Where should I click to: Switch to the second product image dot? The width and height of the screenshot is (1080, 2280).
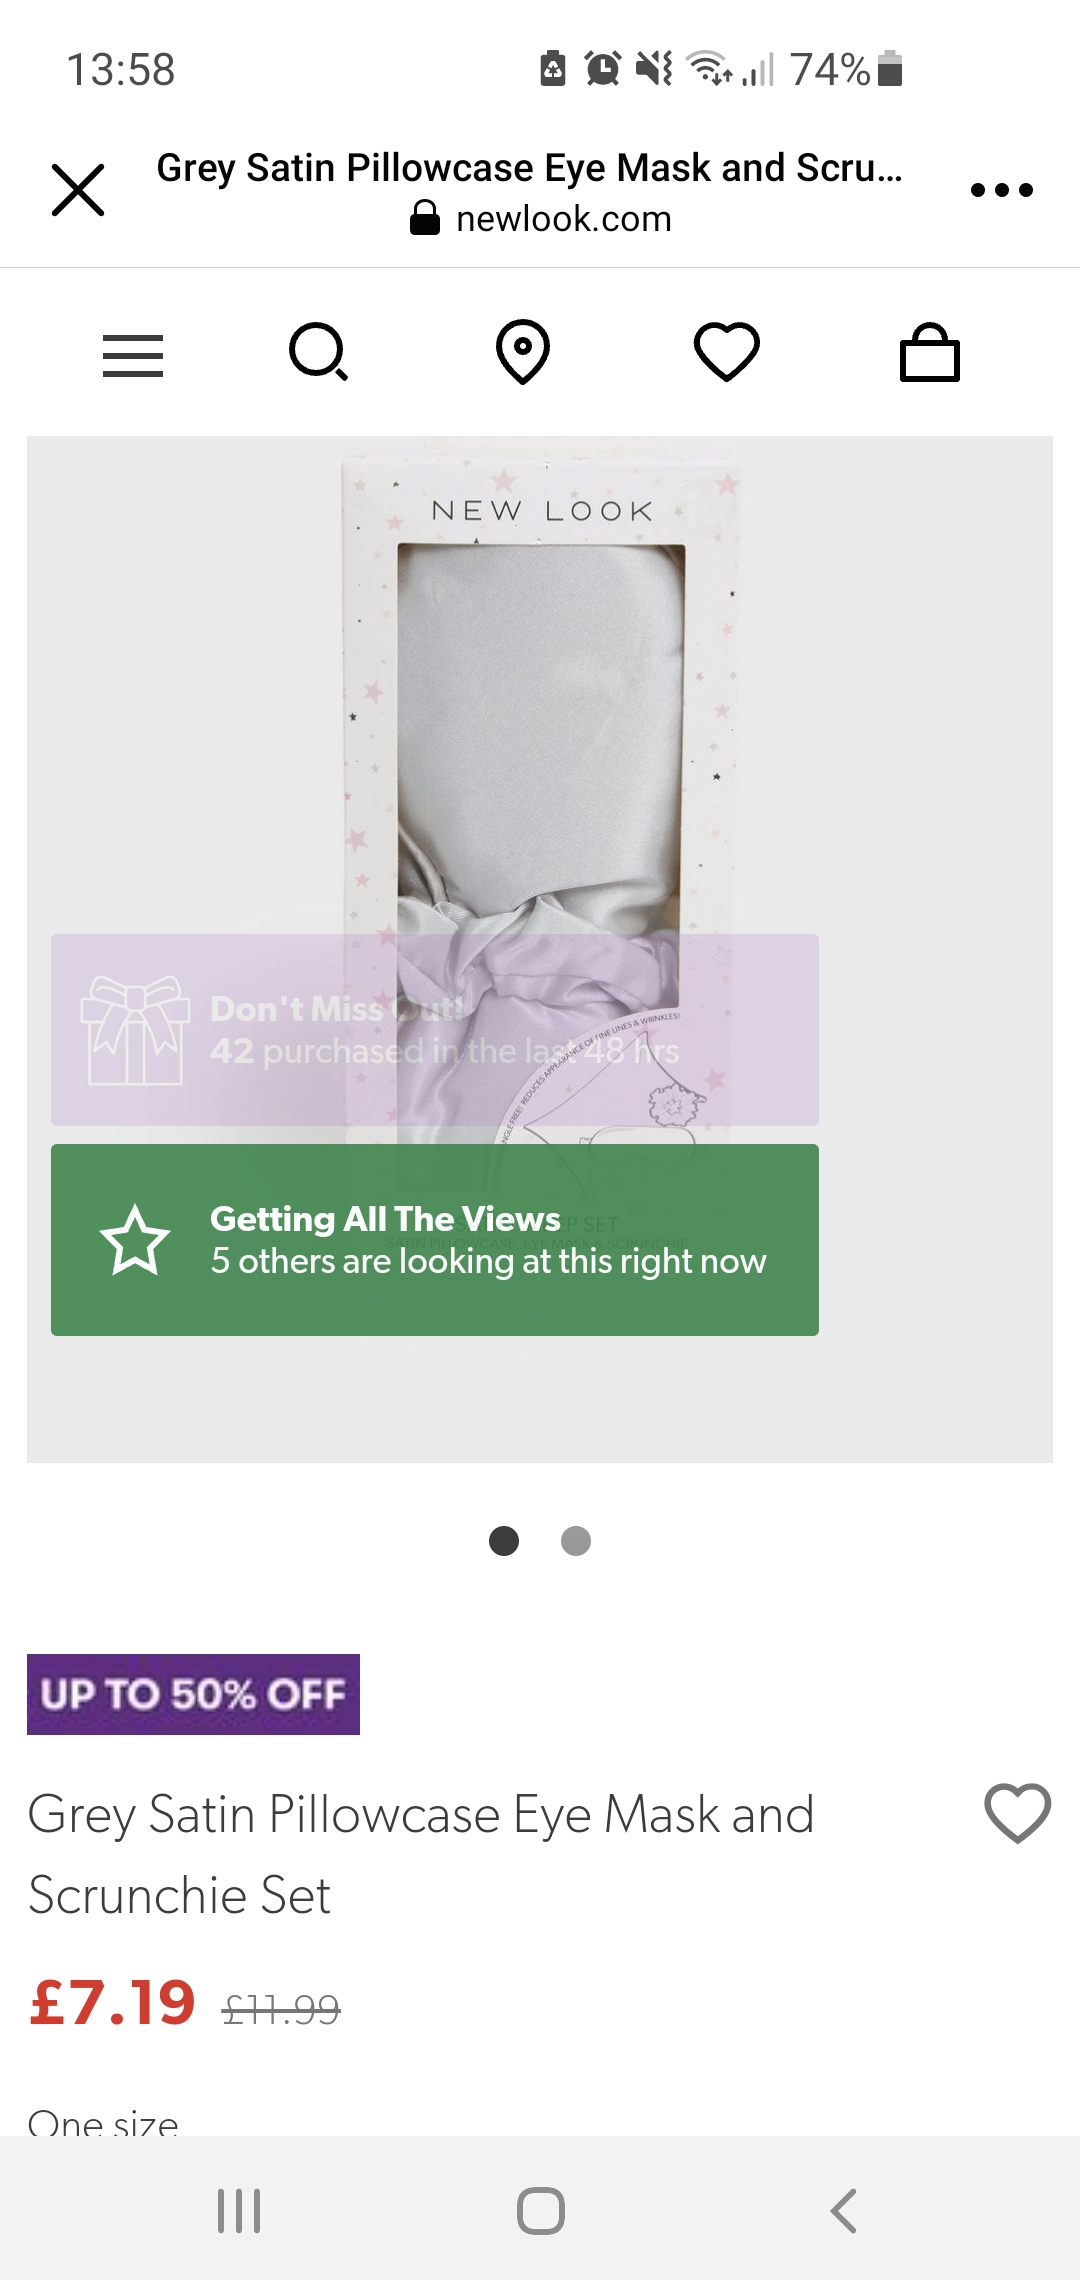tap(576, 1541)
